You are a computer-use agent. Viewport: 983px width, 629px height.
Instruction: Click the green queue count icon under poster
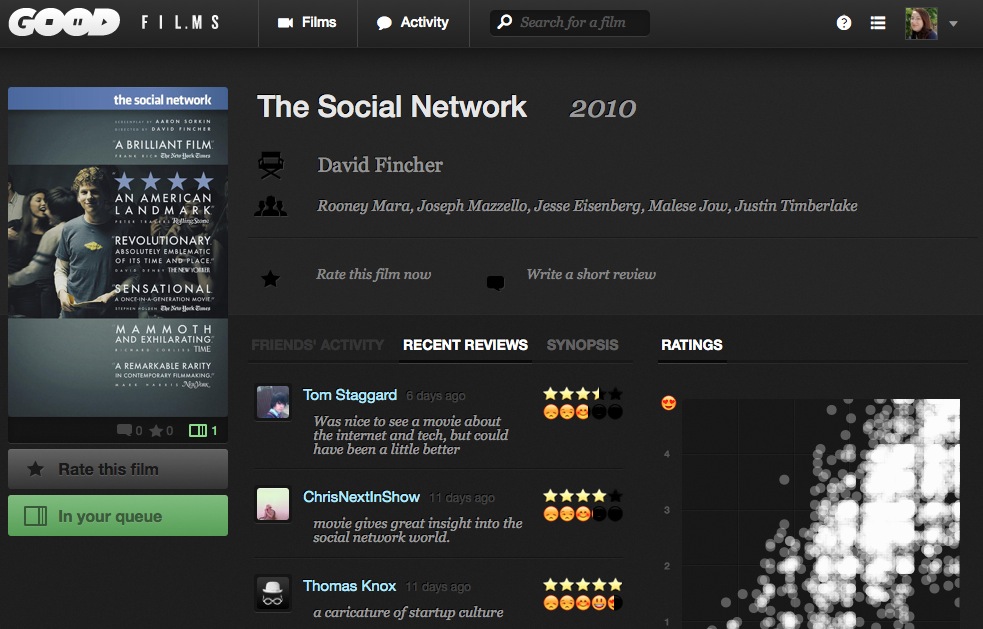coord(197,430)
